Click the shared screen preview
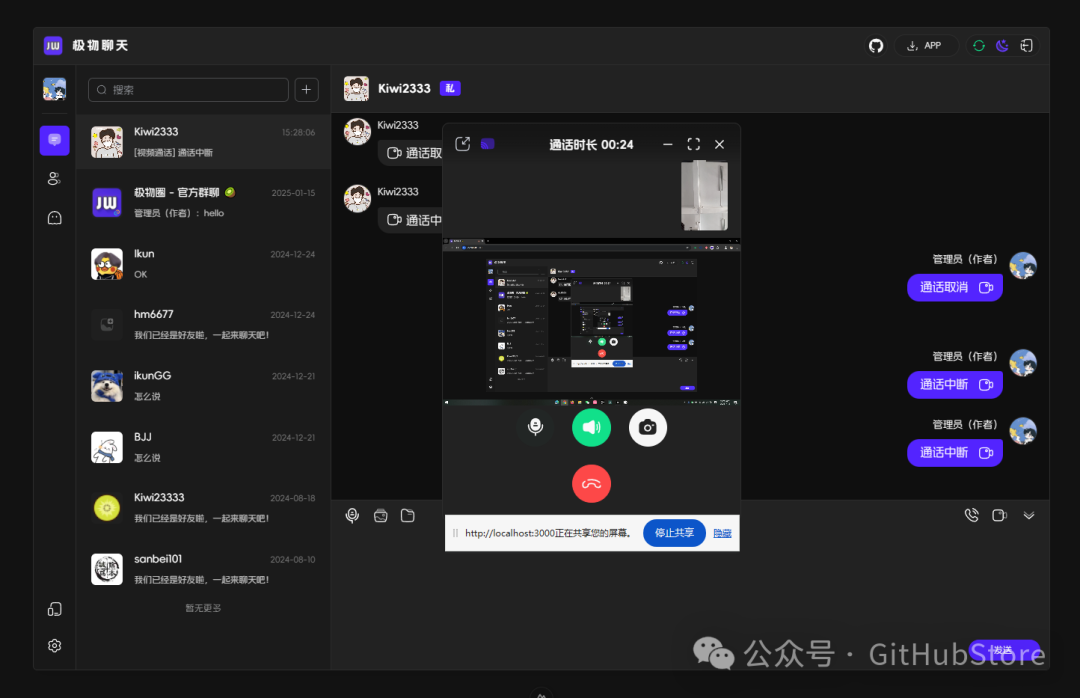 [591, 322]
